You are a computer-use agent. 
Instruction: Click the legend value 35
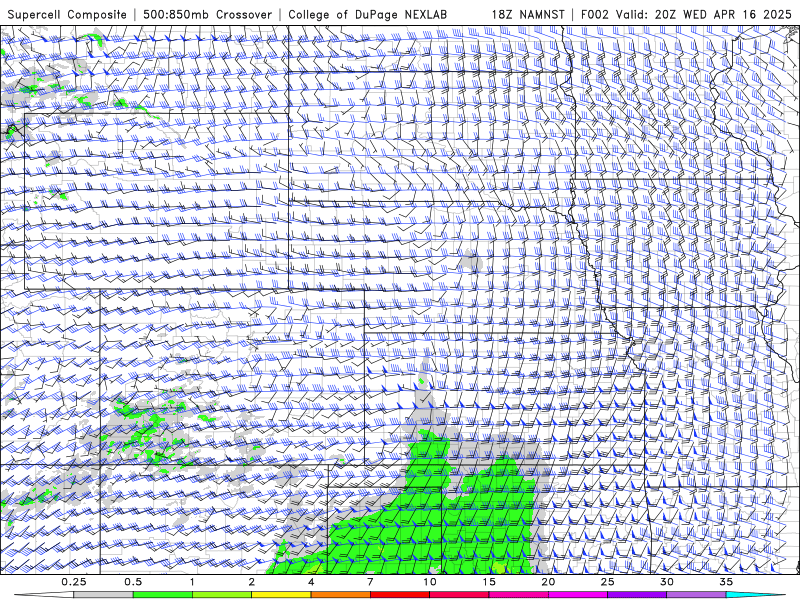pos(726,582)
